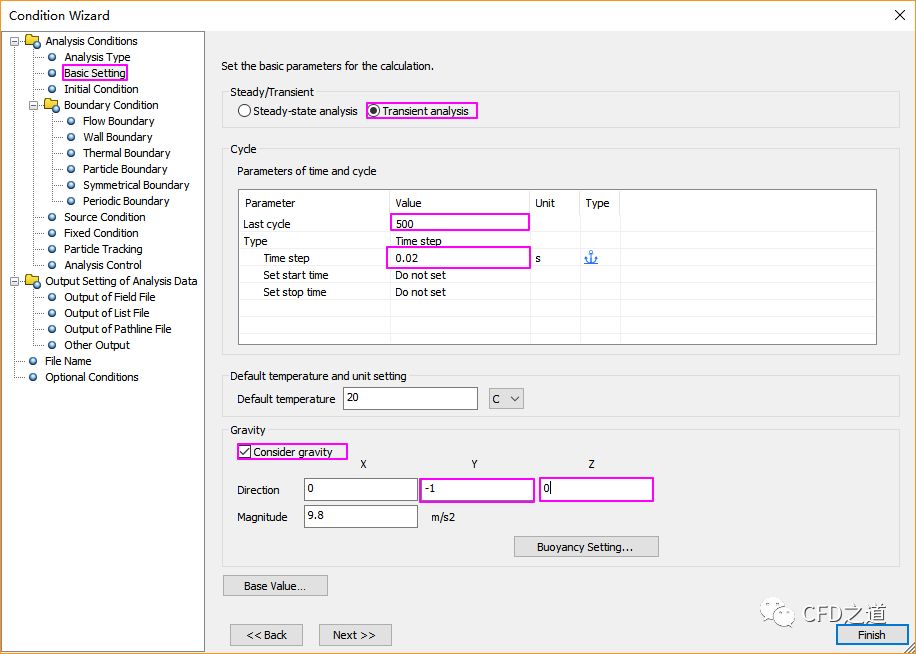916x654 pixels.
Task: Click the Analysis Conditions folder icon
Action: click(x=33, y=41)
